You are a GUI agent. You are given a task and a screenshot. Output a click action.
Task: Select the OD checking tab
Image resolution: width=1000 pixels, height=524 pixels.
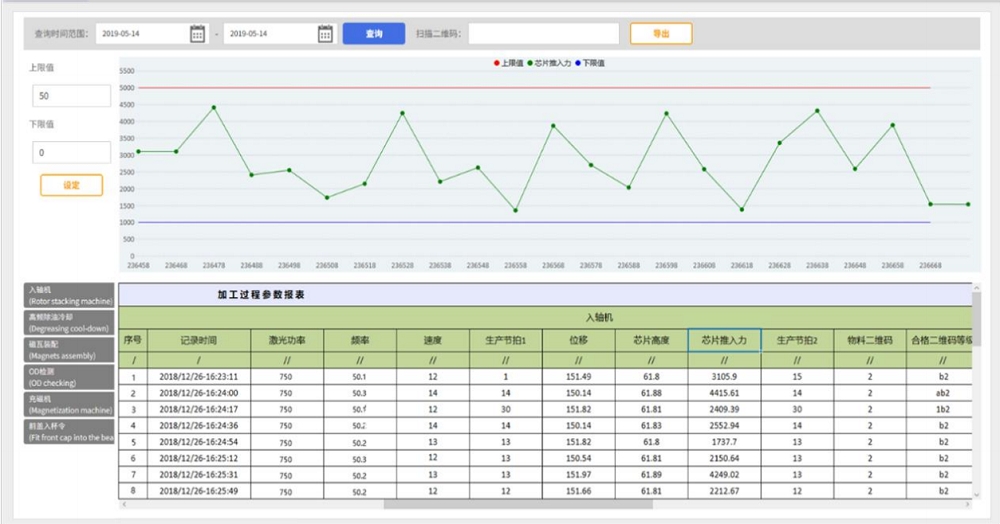[x=69, y=376]
